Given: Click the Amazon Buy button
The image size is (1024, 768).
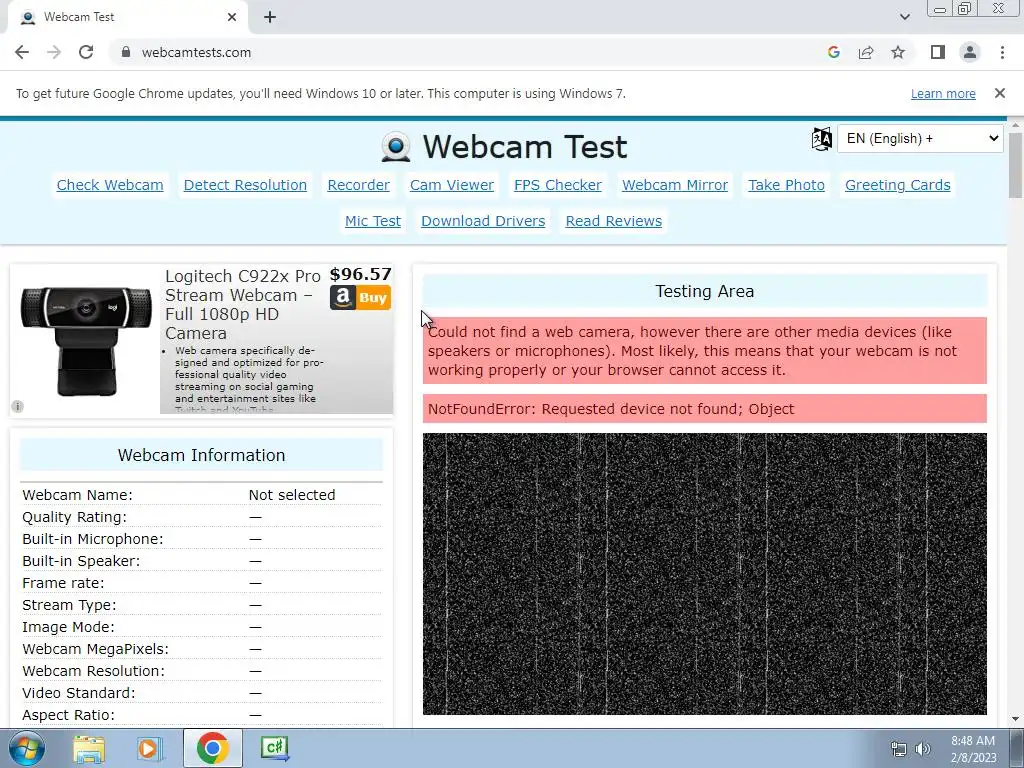Looking at the screenshot, I should (360, 298).
